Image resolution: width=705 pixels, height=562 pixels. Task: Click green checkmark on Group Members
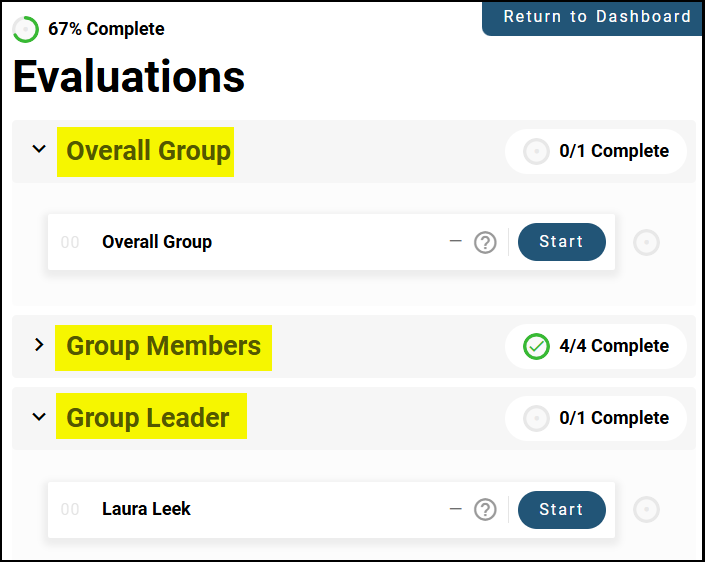click(537, 347)
